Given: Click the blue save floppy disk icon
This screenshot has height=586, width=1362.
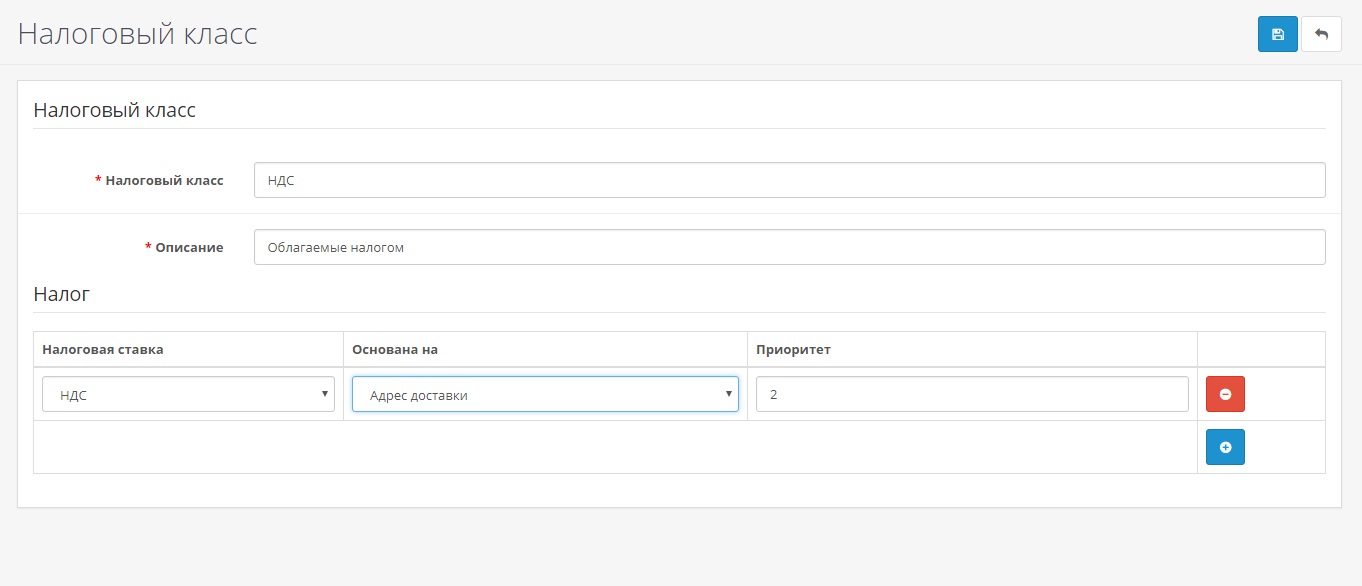Looking at the screenshot, I should click(x=1277, y=34).
